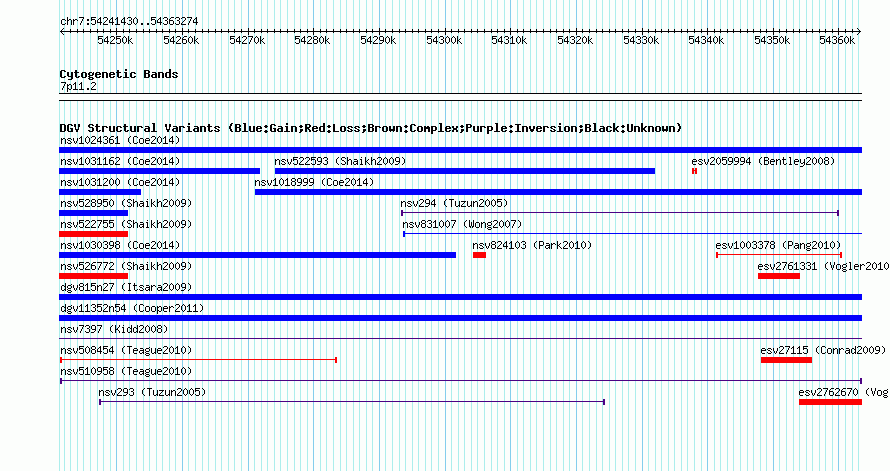This screenshot has width=890, height=471.
Task: Select the nsv526772 (Shaikh2009) label
Action: (x=126, y=266)
